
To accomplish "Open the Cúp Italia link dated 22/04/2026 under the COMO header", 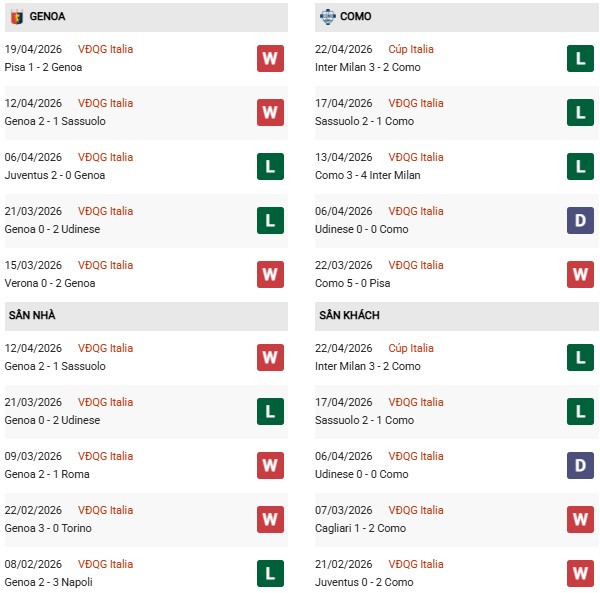I will click(412, 49).
